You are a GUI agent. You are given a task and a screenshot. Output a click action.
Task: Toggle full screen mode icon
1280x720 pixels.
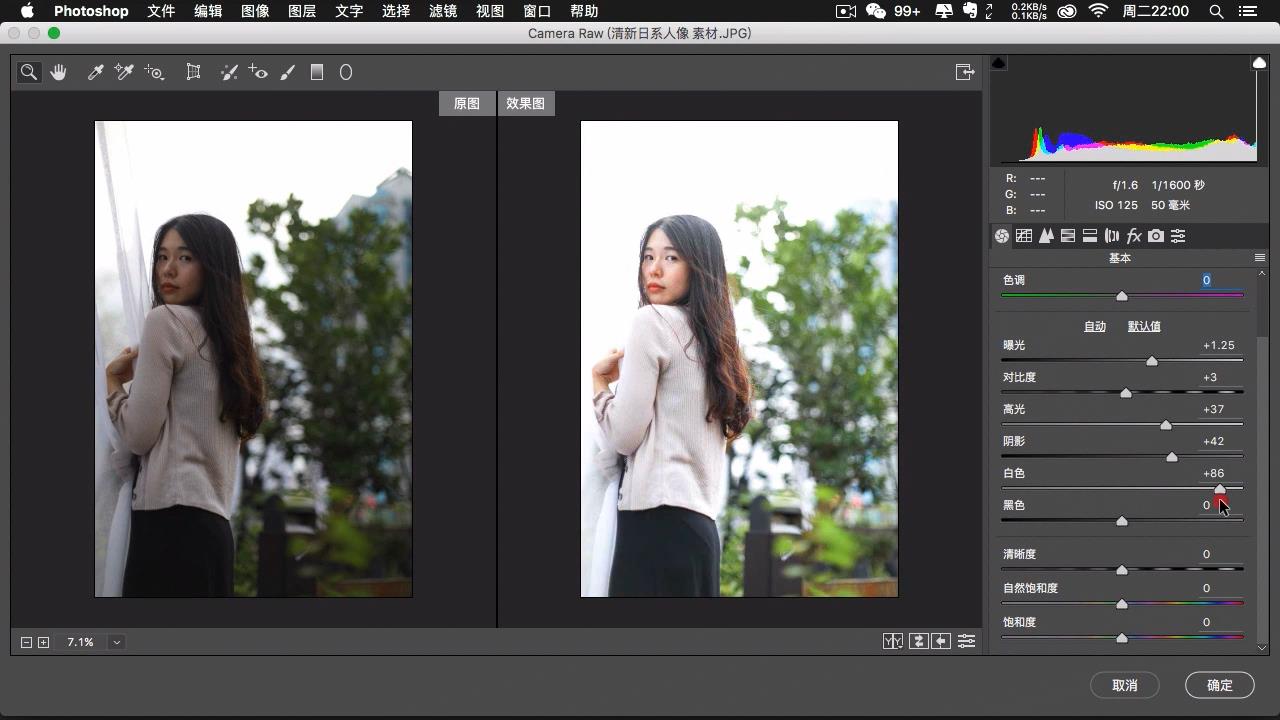point(965,72)
